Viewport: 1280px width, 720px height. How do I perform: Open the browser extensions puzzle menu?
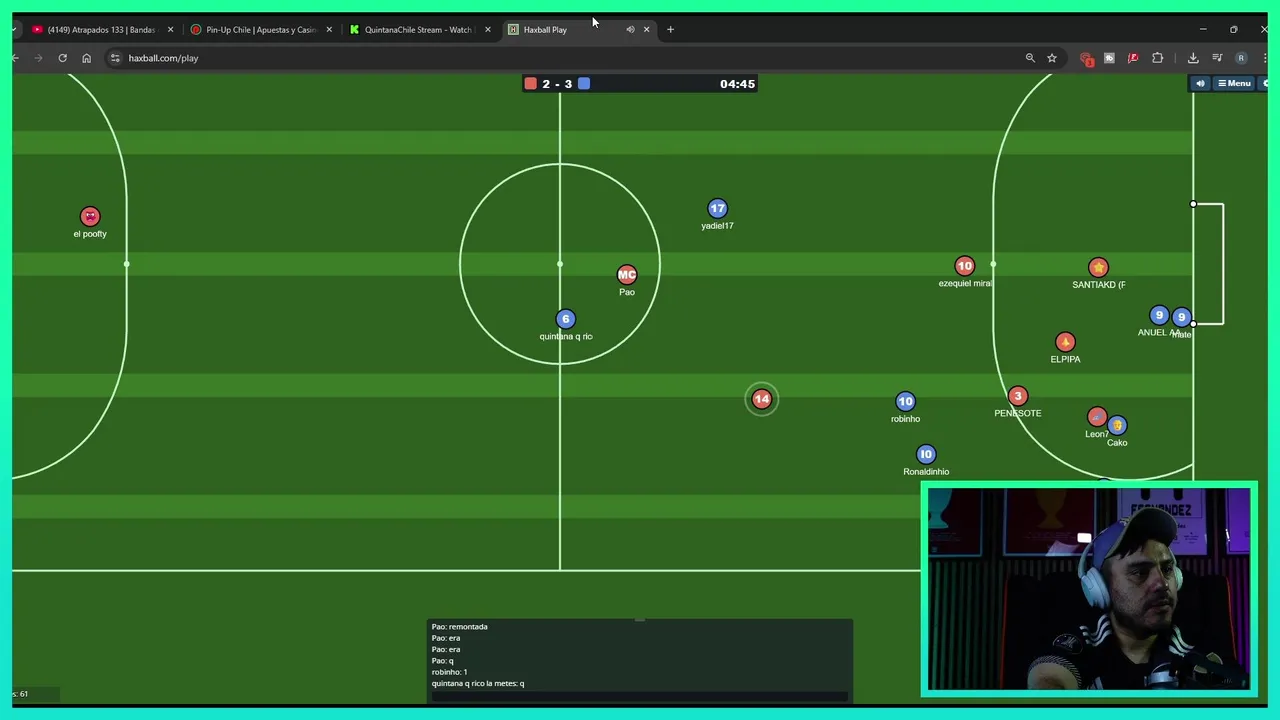(1158, 58)
